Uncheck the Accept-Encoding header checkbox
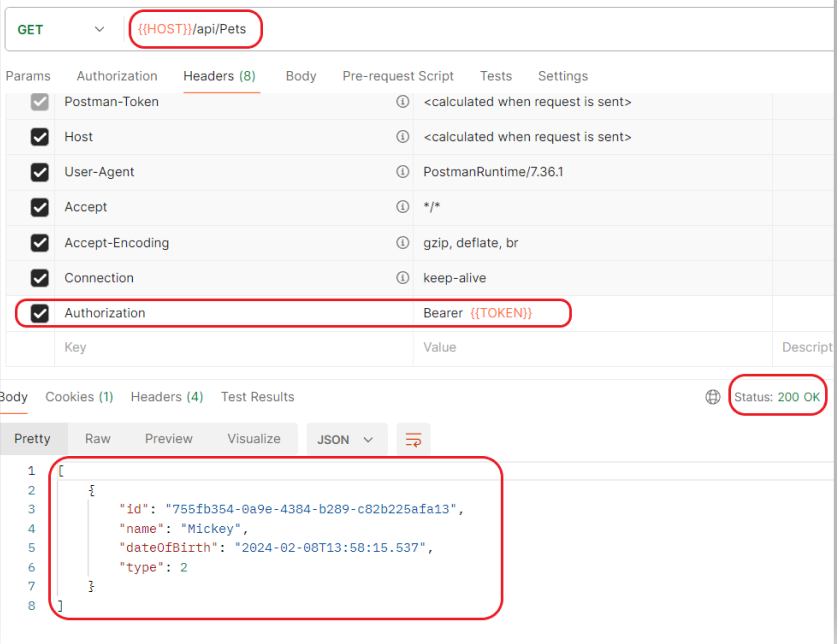 click(40, 243)
